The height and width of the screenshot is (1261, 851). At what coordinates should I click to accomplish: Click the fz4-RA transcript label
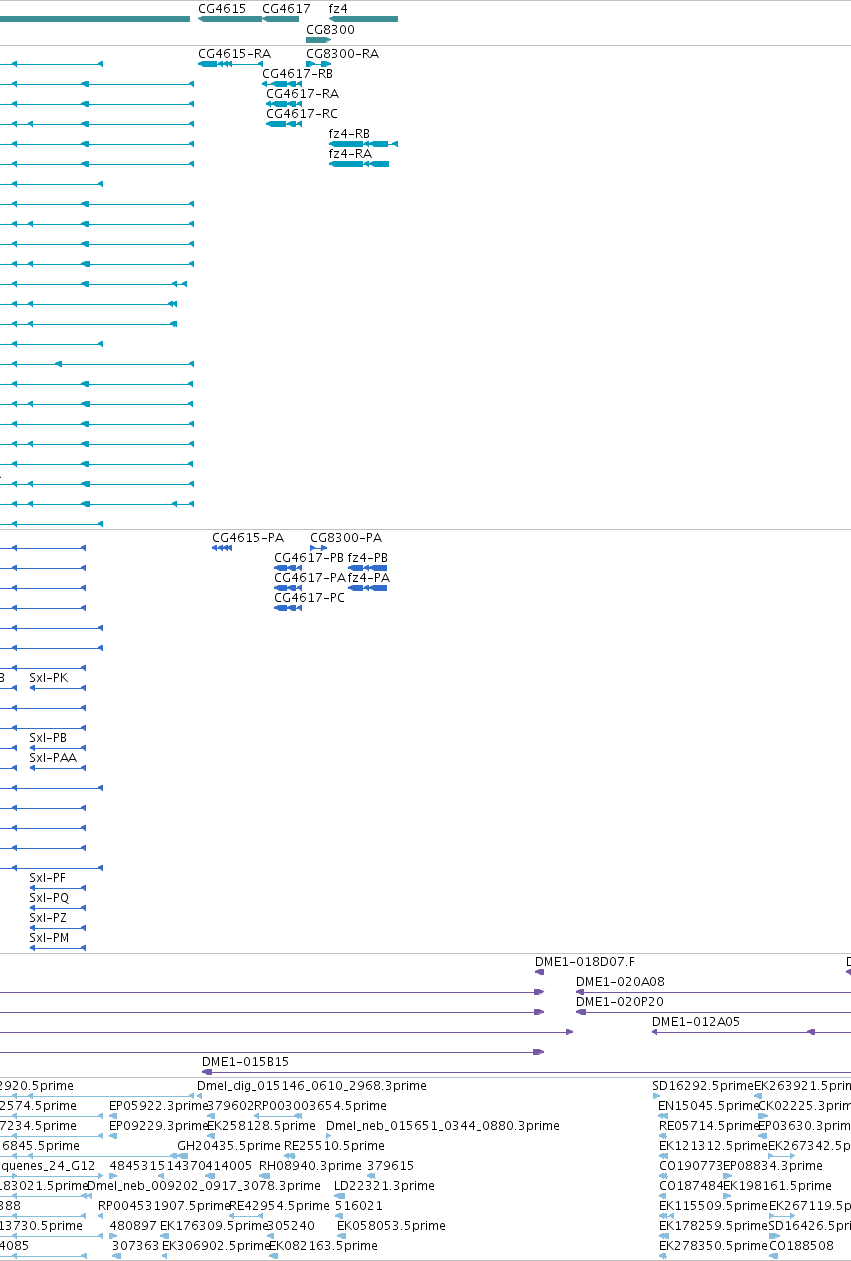click(350, 154)
